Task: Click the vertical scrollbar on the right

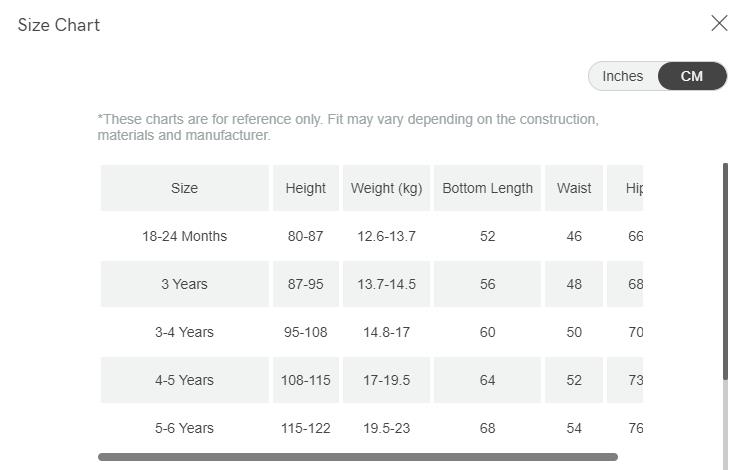Action: click(x=726, y=270)
